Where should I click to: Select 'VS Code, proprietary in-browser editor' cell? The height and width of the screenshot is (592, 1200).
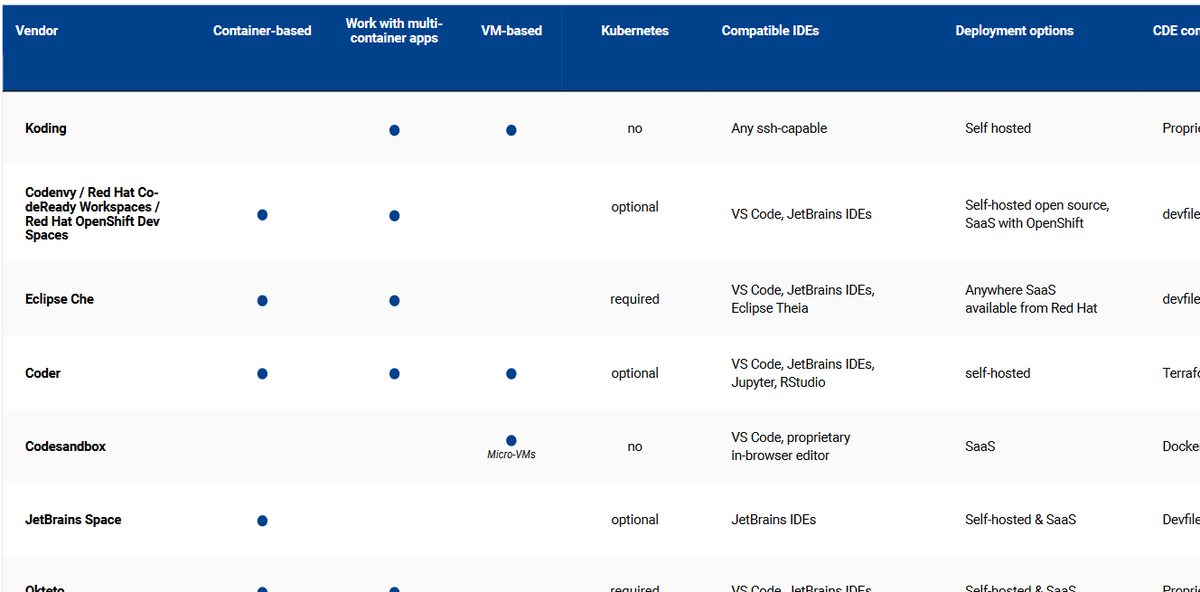click(791, 446)
